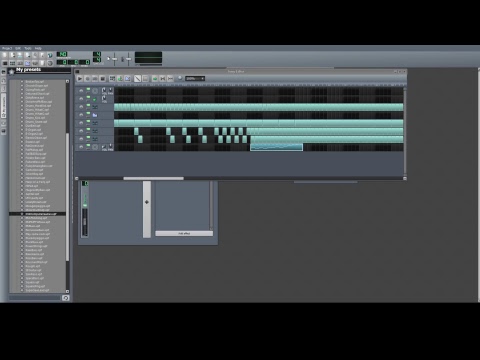
Task: Open track operations gear of first track
Action: click(81, 91)
